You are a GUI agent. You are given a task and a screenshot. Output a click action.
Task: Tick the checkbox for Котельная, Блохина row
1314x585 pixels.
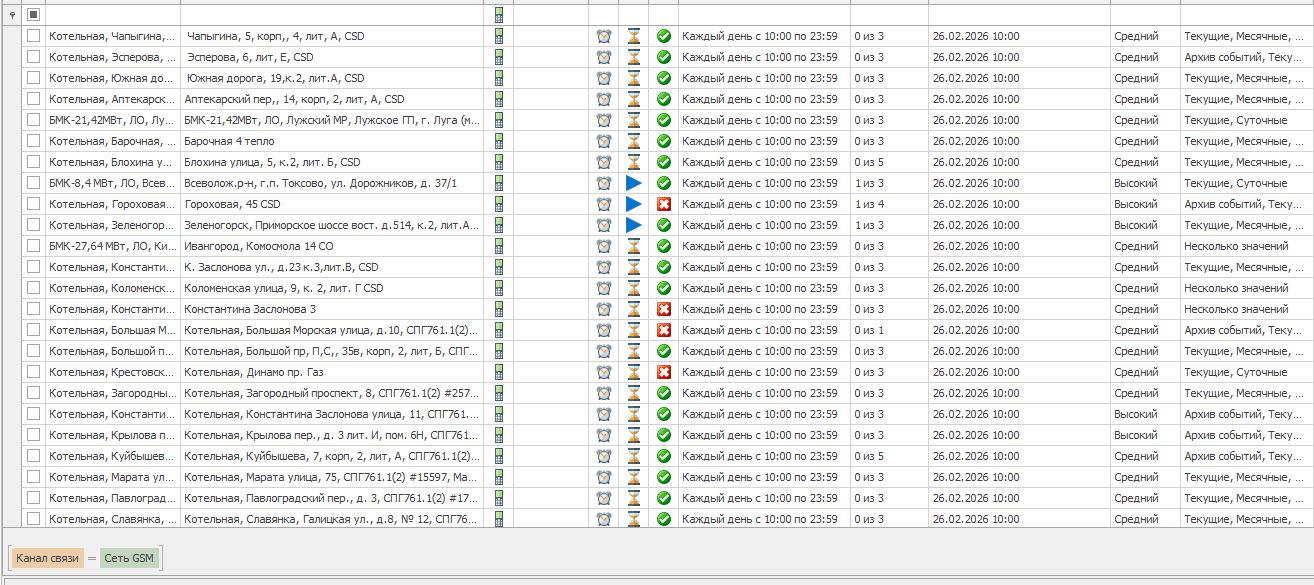point(34,162)
